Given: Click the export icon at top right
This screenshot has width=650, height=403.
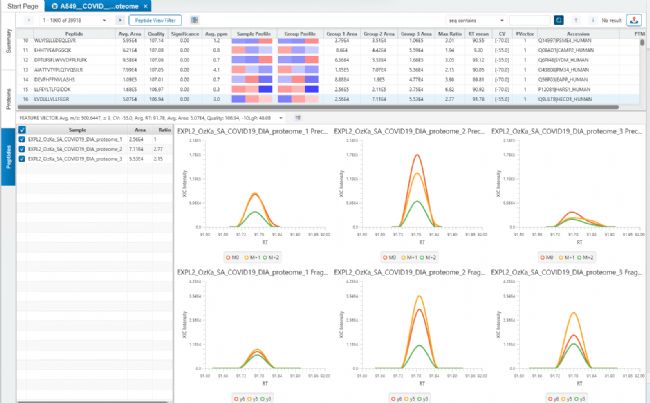Looking at the screenshot, I should coord(634,20).
